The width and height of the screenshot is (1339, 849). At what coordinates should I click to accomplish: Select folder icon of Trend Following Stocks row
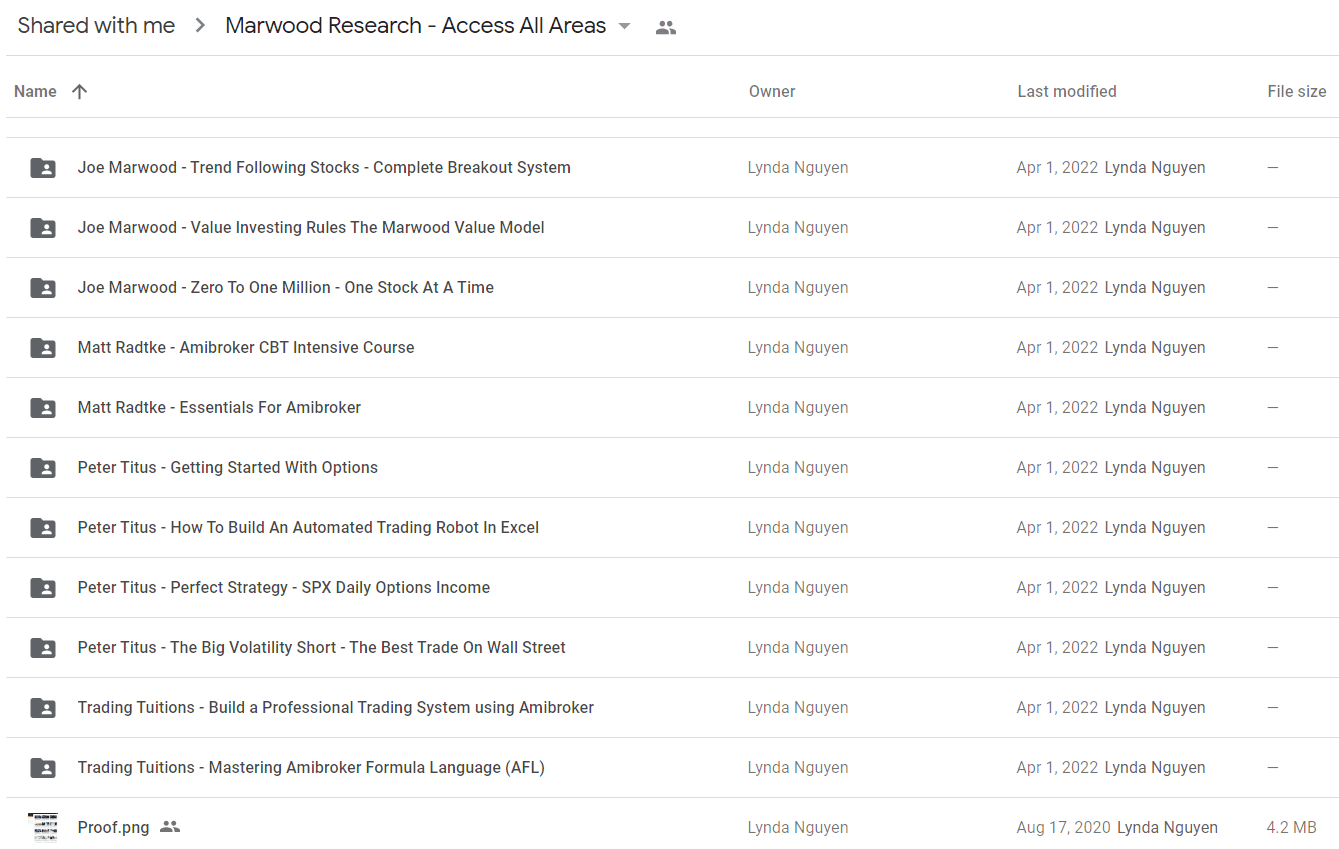43,168
